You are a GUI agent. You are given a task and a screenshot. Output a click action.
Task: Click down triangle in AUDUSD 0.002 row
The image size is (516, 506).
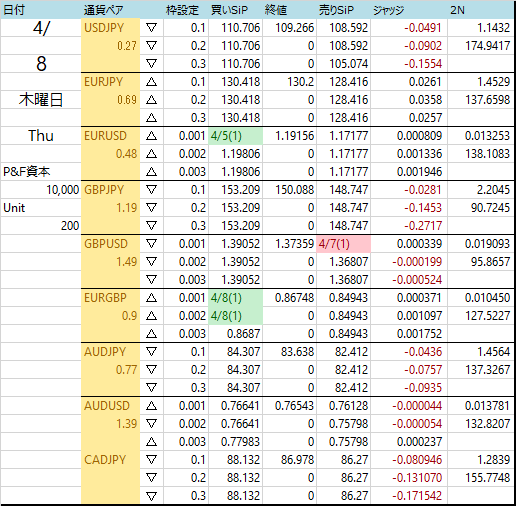[x=151, y=424]
